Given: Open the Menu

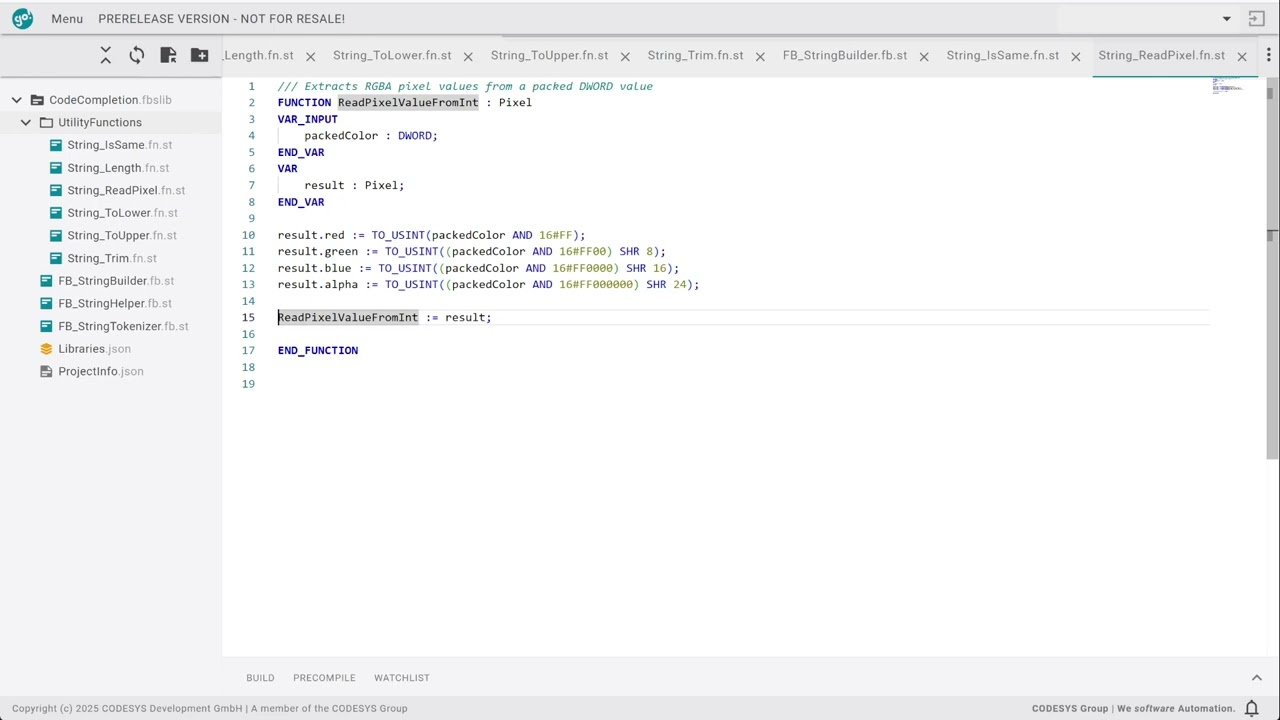Looking at the screenshot, I should tap(67, 19).
